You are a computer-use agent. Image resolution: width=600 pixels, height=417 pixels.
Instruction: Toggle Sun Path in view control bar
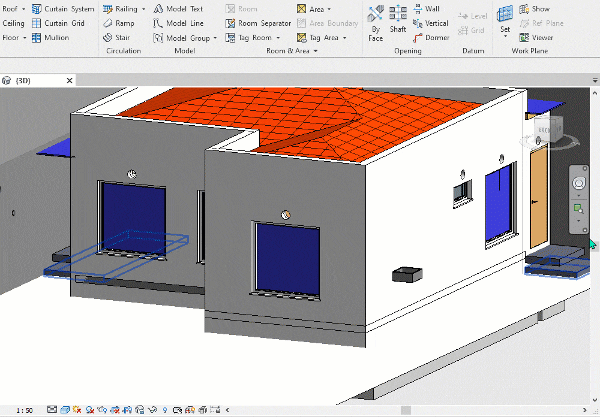pos(77,410)
